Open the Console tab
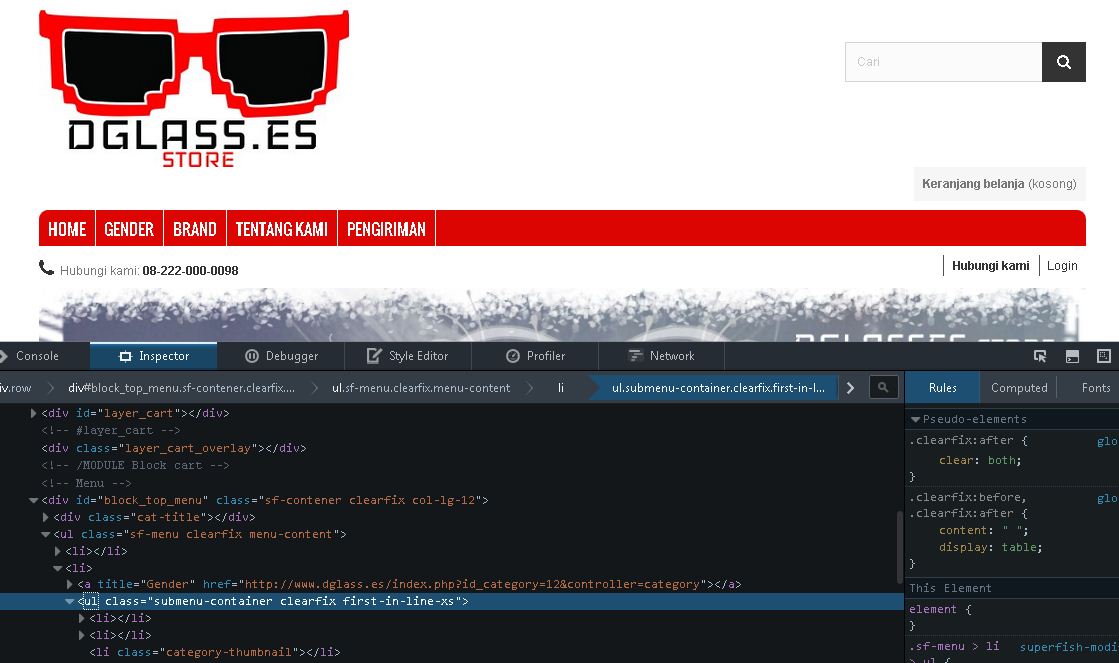The image size is (1119, 663). point(37,356)
